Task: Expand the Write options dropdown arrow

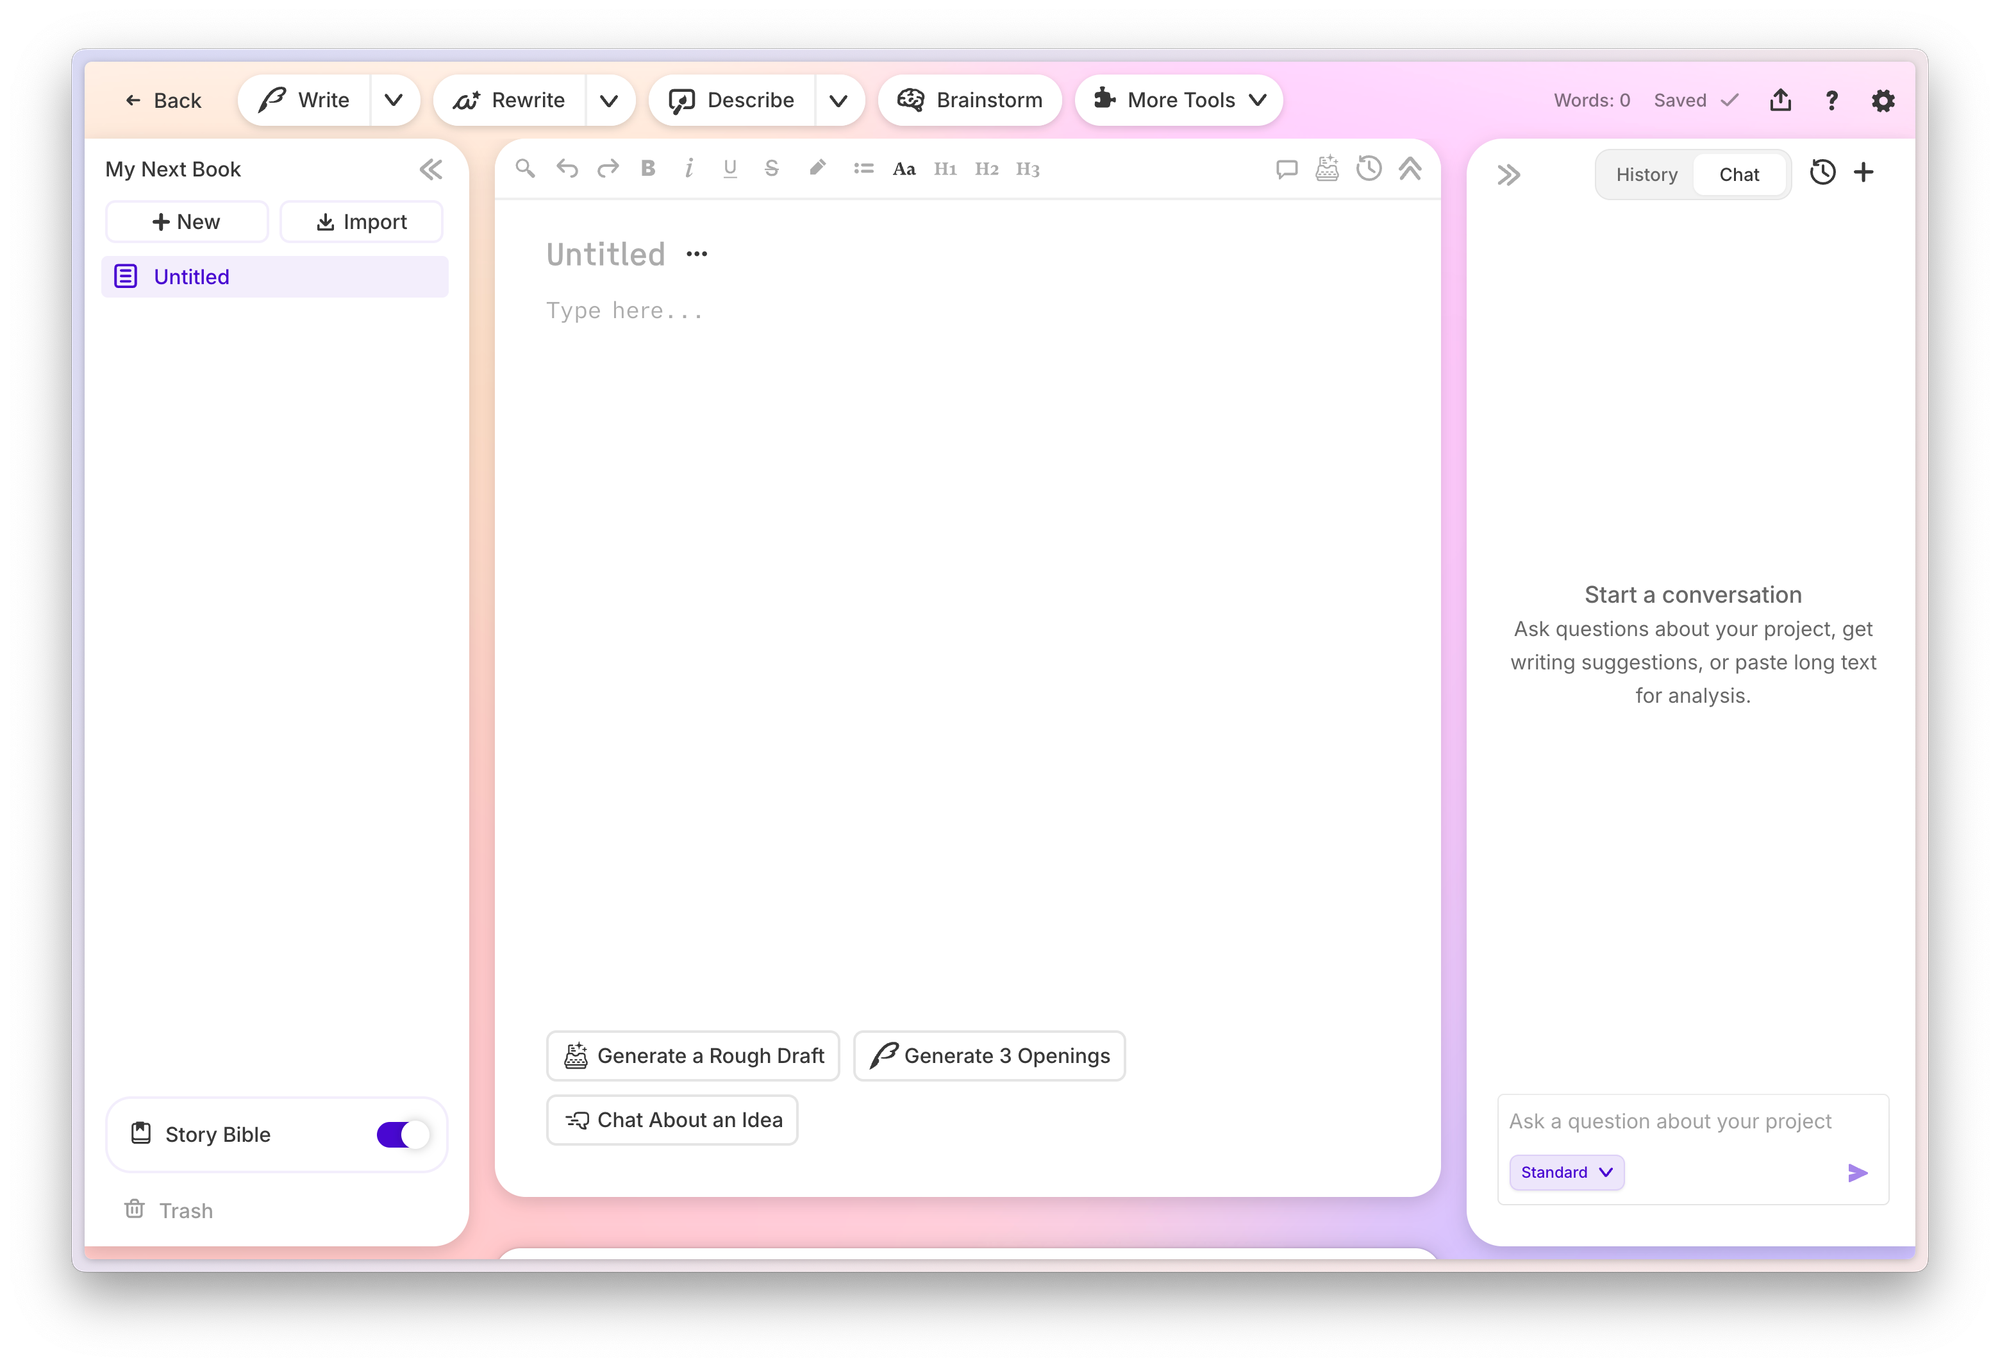Action: click(x=394, y=100)
